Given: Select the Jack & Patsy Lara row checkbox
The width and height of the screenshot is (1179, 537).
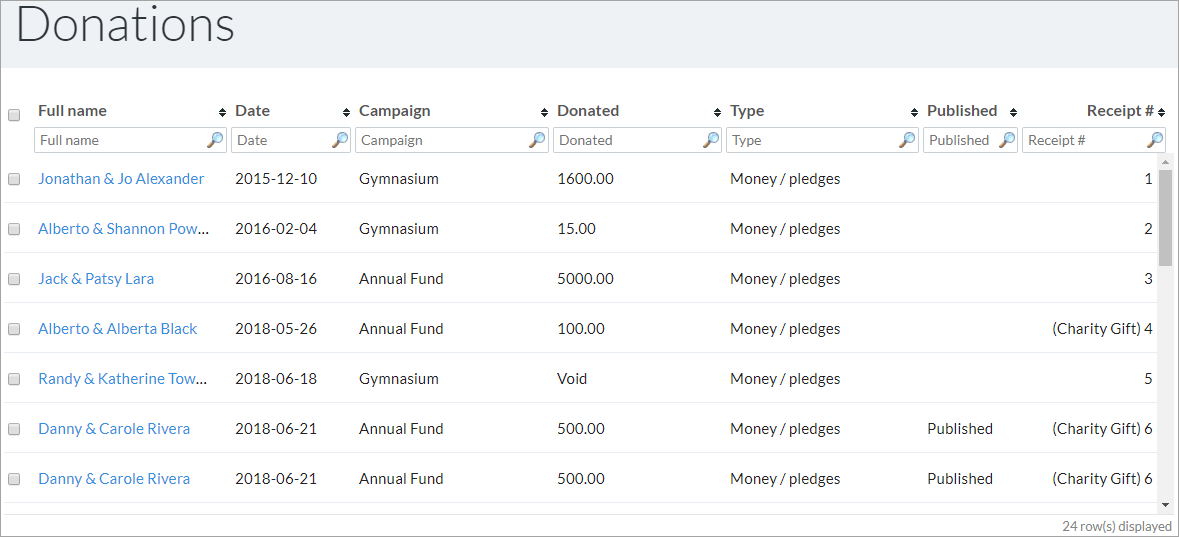Looking at the screenshot, I should (14, 279).
